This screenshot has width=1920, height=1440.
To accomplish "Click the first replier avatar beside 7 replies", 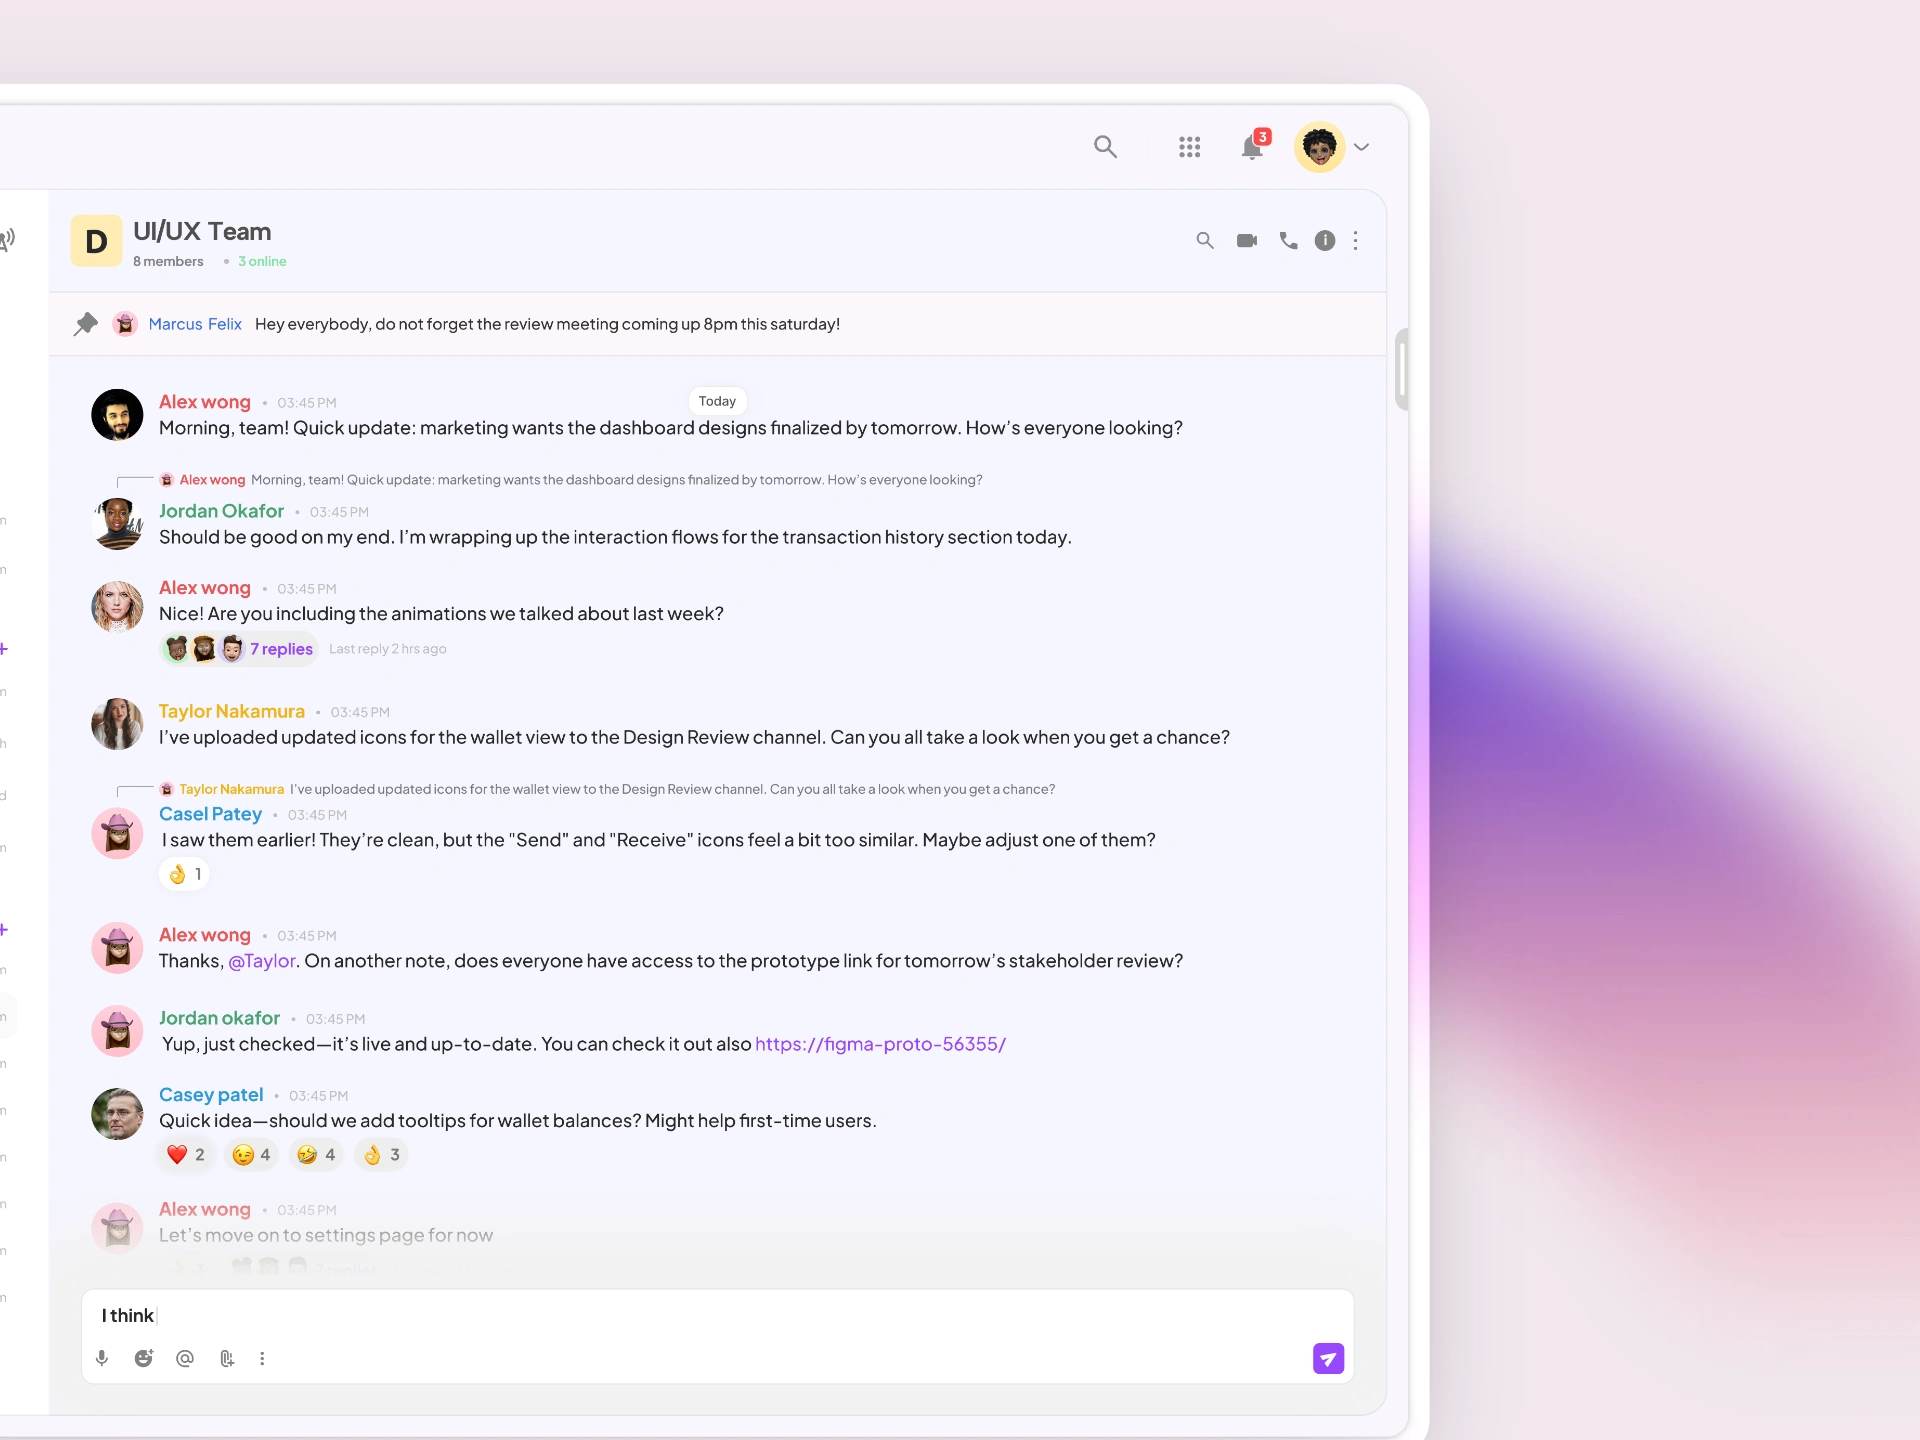I will coord(177,649).
